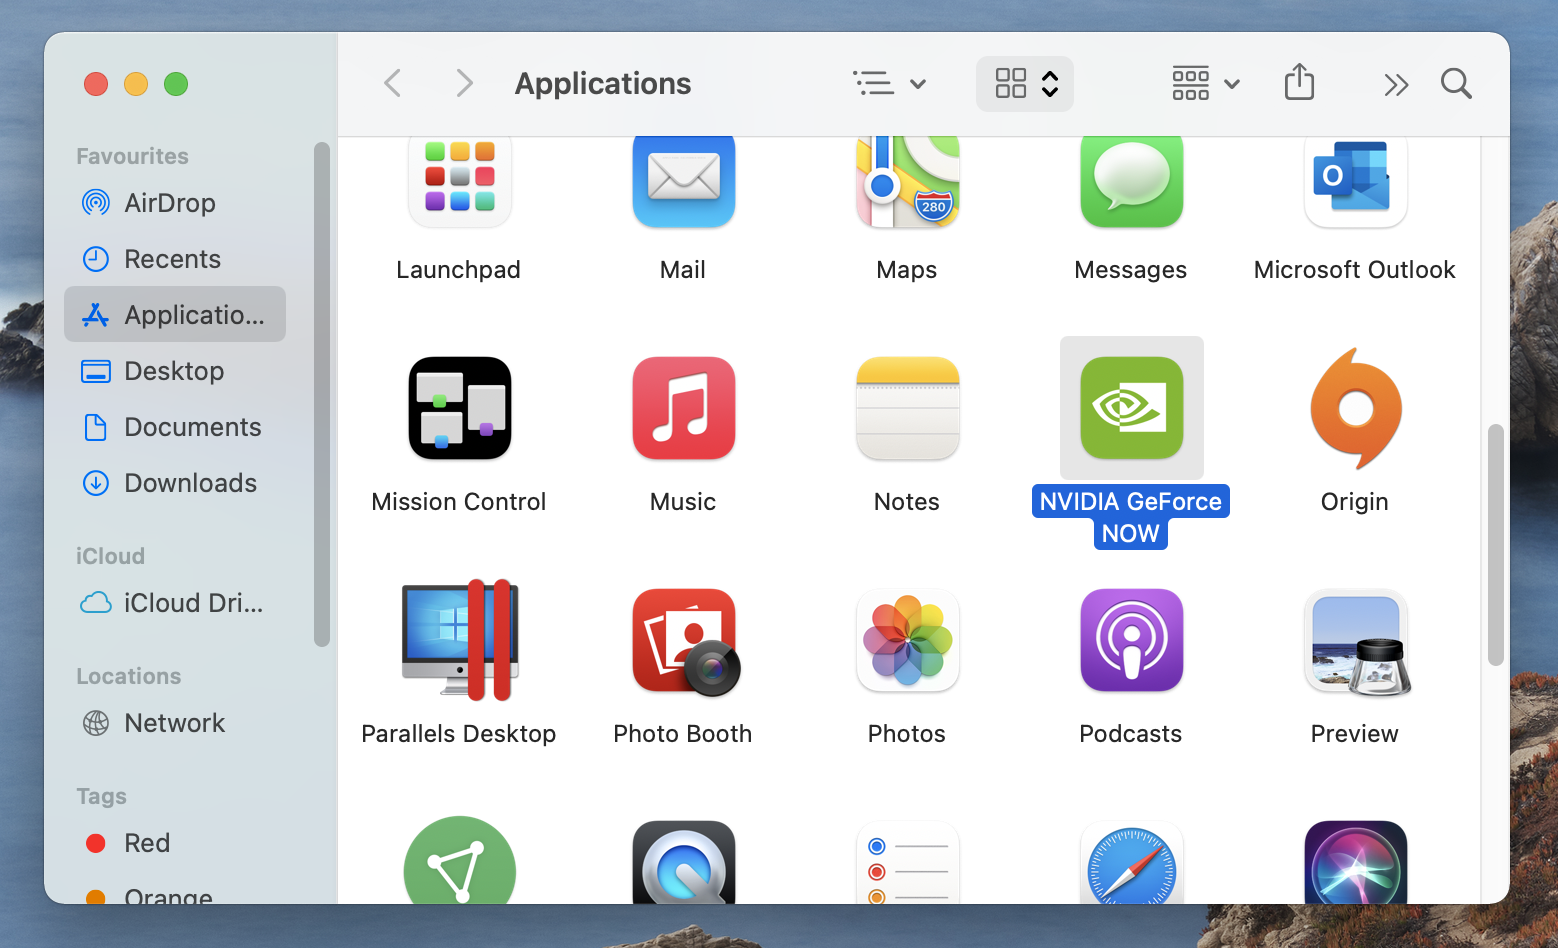Select the Photo Booth app icon
1558x948 pixels.
click(684, 640)
